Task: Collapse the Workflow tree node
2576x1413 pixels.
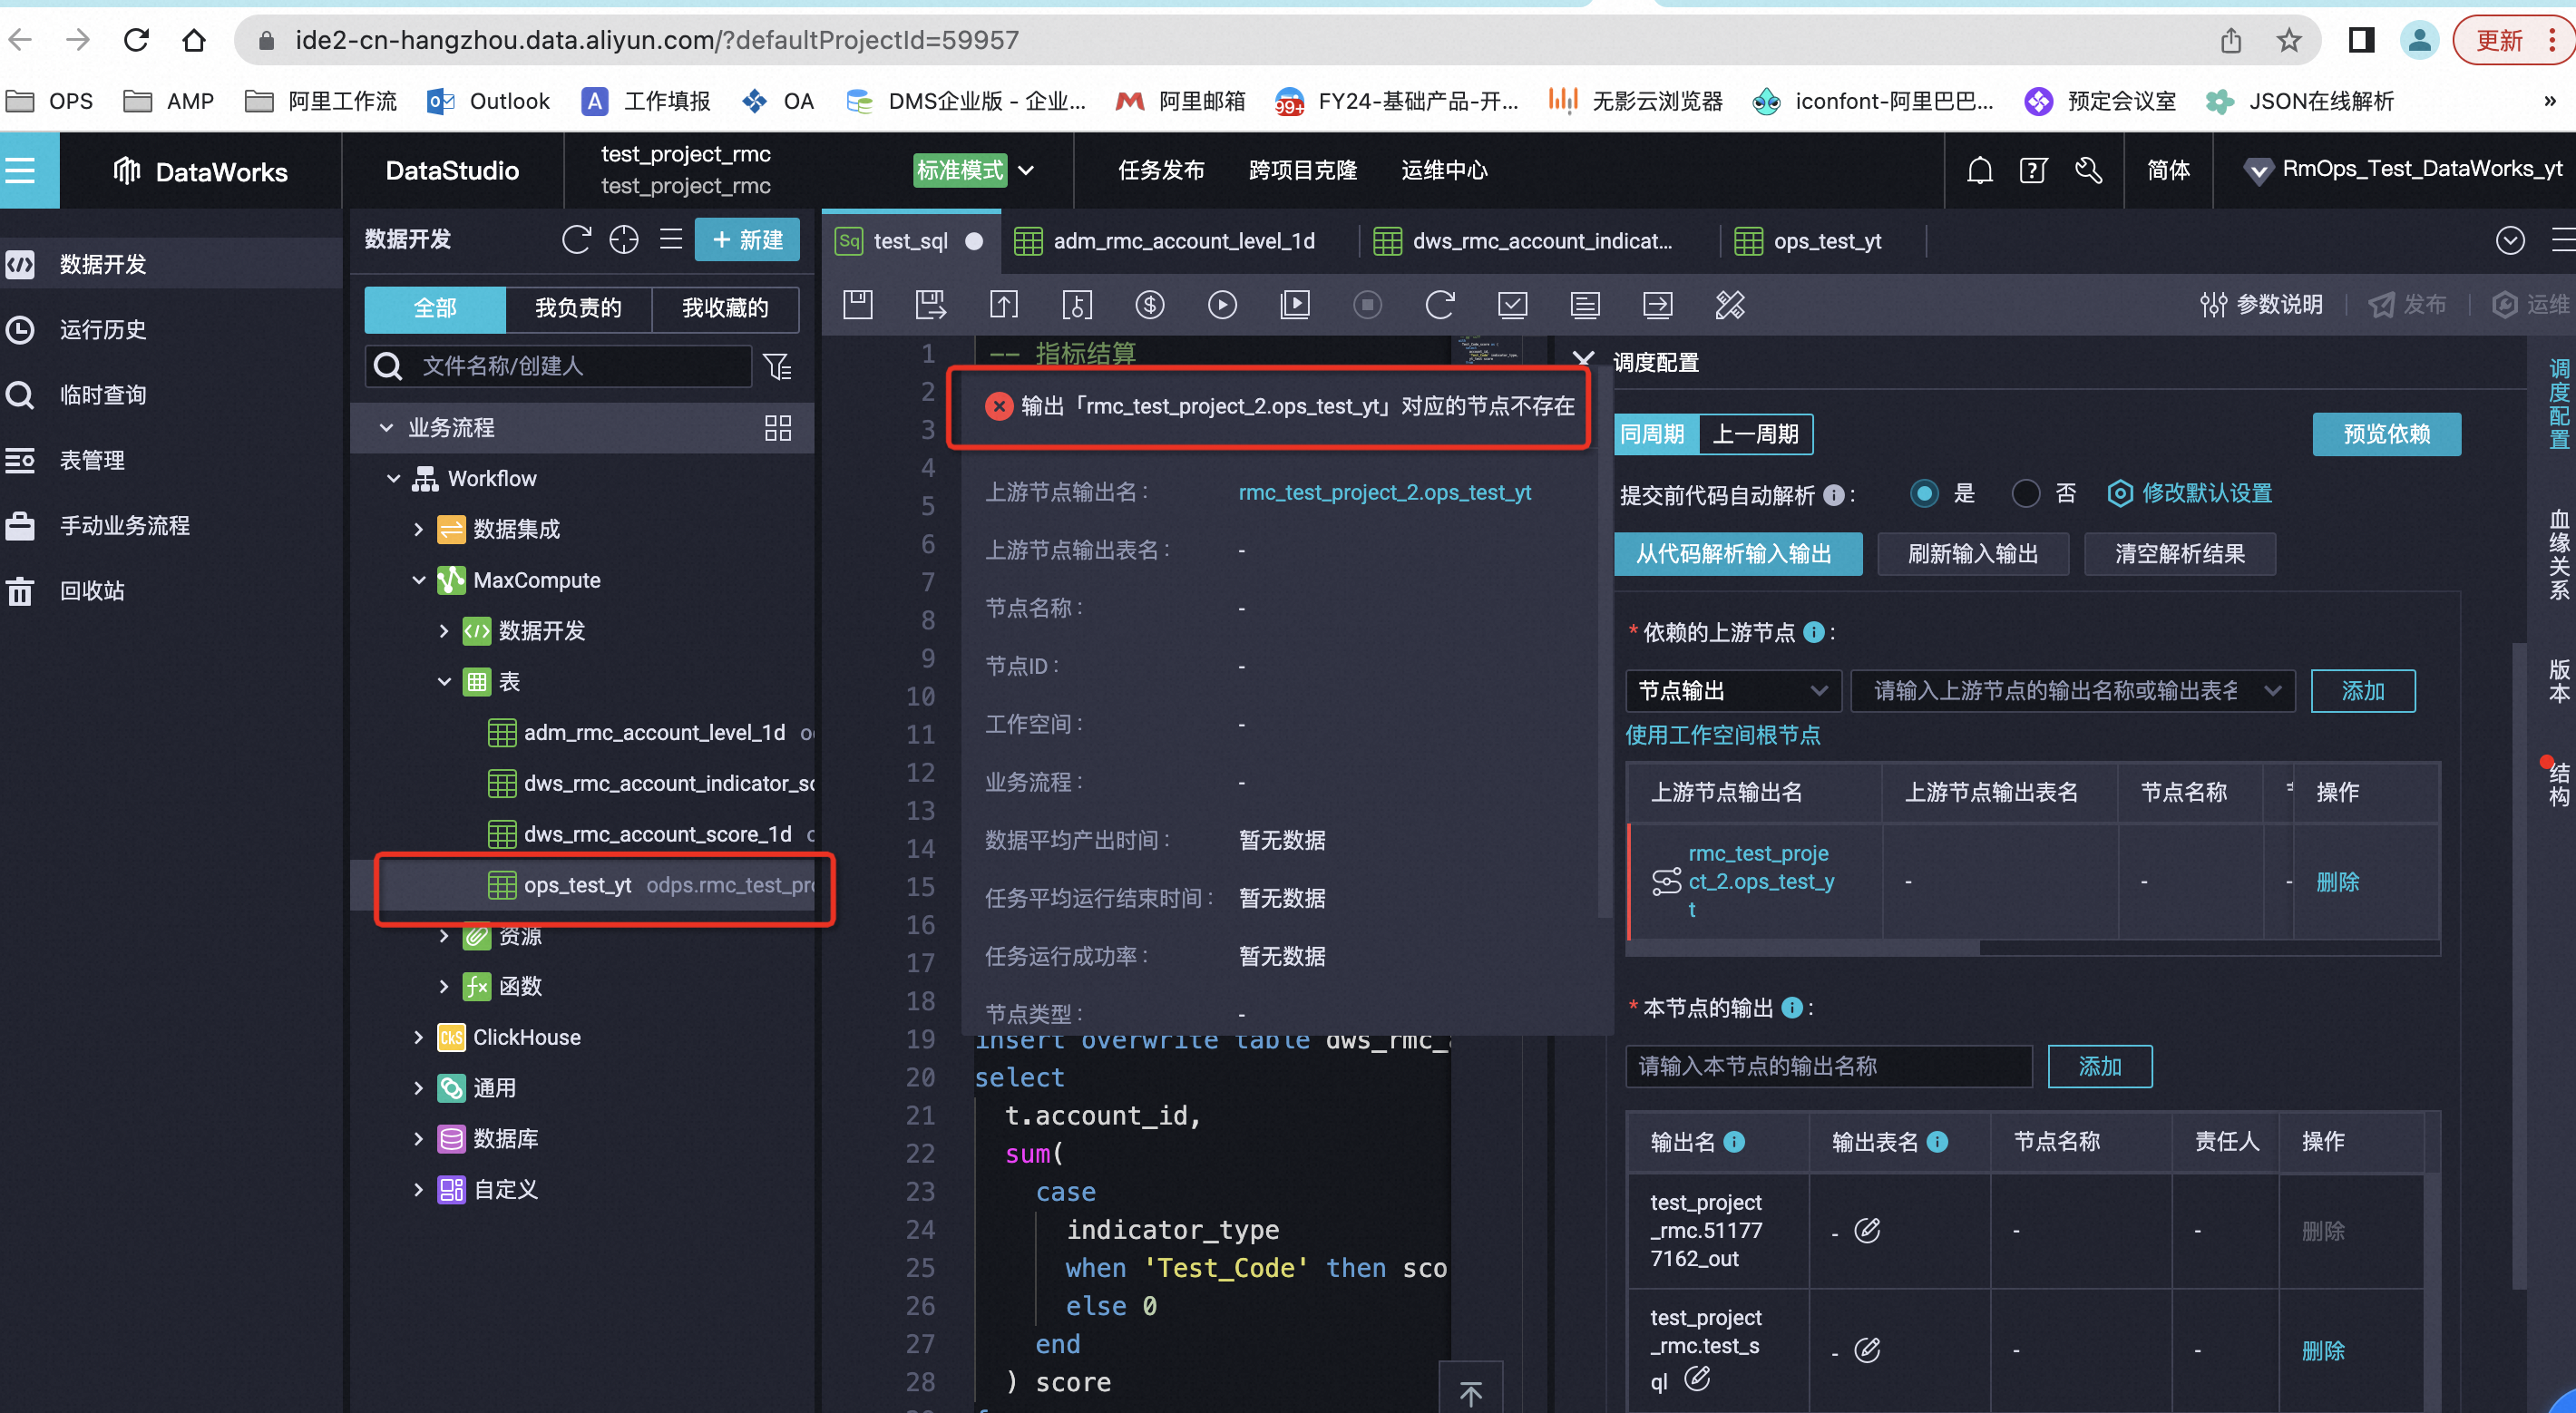Action: pos(394,479)
